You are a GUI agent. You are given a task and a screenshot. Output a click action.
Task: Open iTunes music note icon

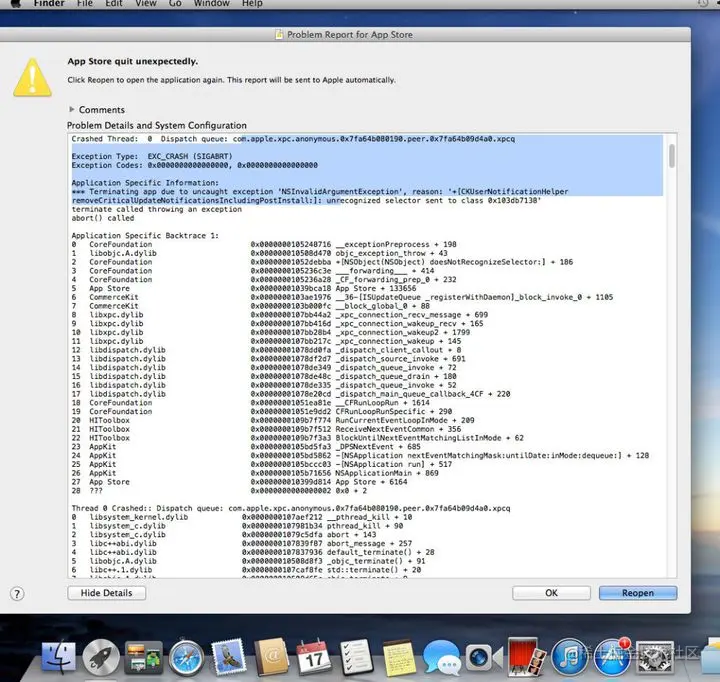coord(569,658)
